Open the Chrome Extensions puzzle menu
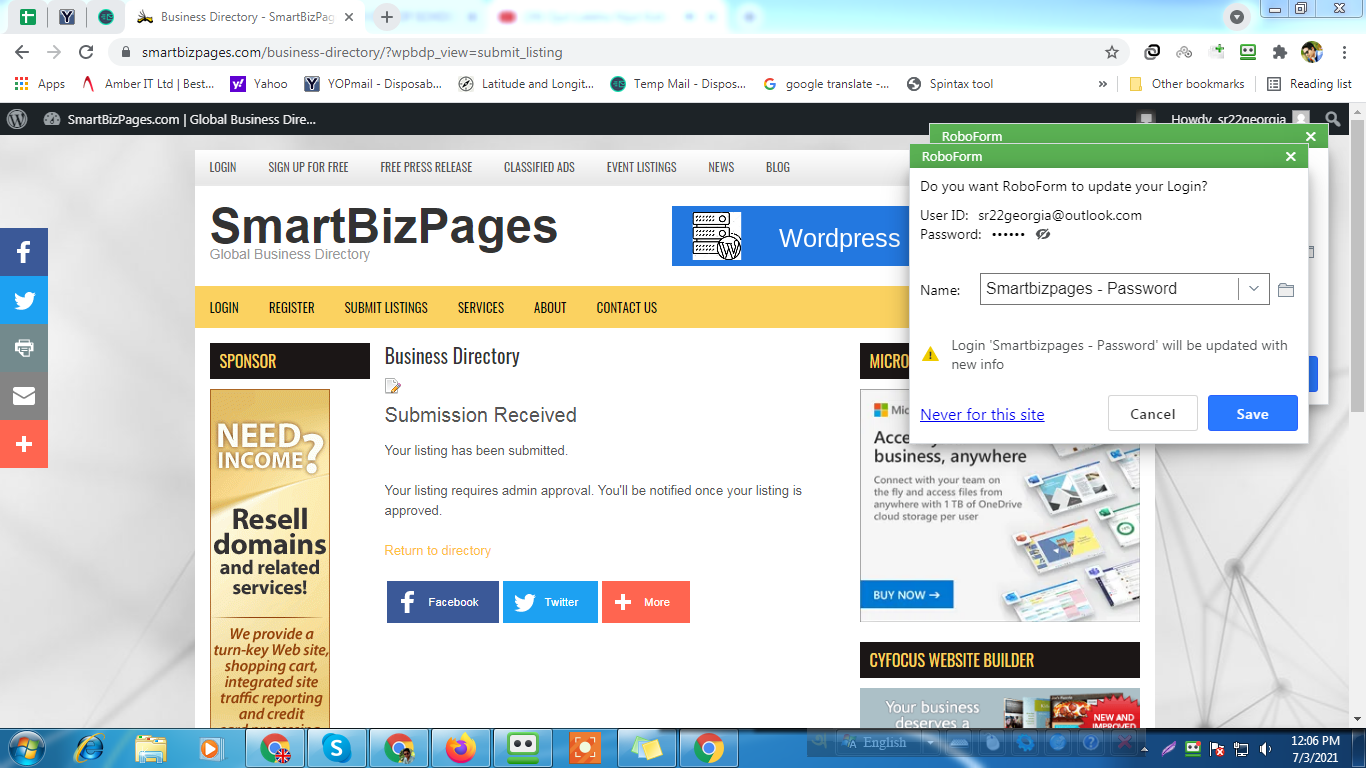 tap(1279, 52)
